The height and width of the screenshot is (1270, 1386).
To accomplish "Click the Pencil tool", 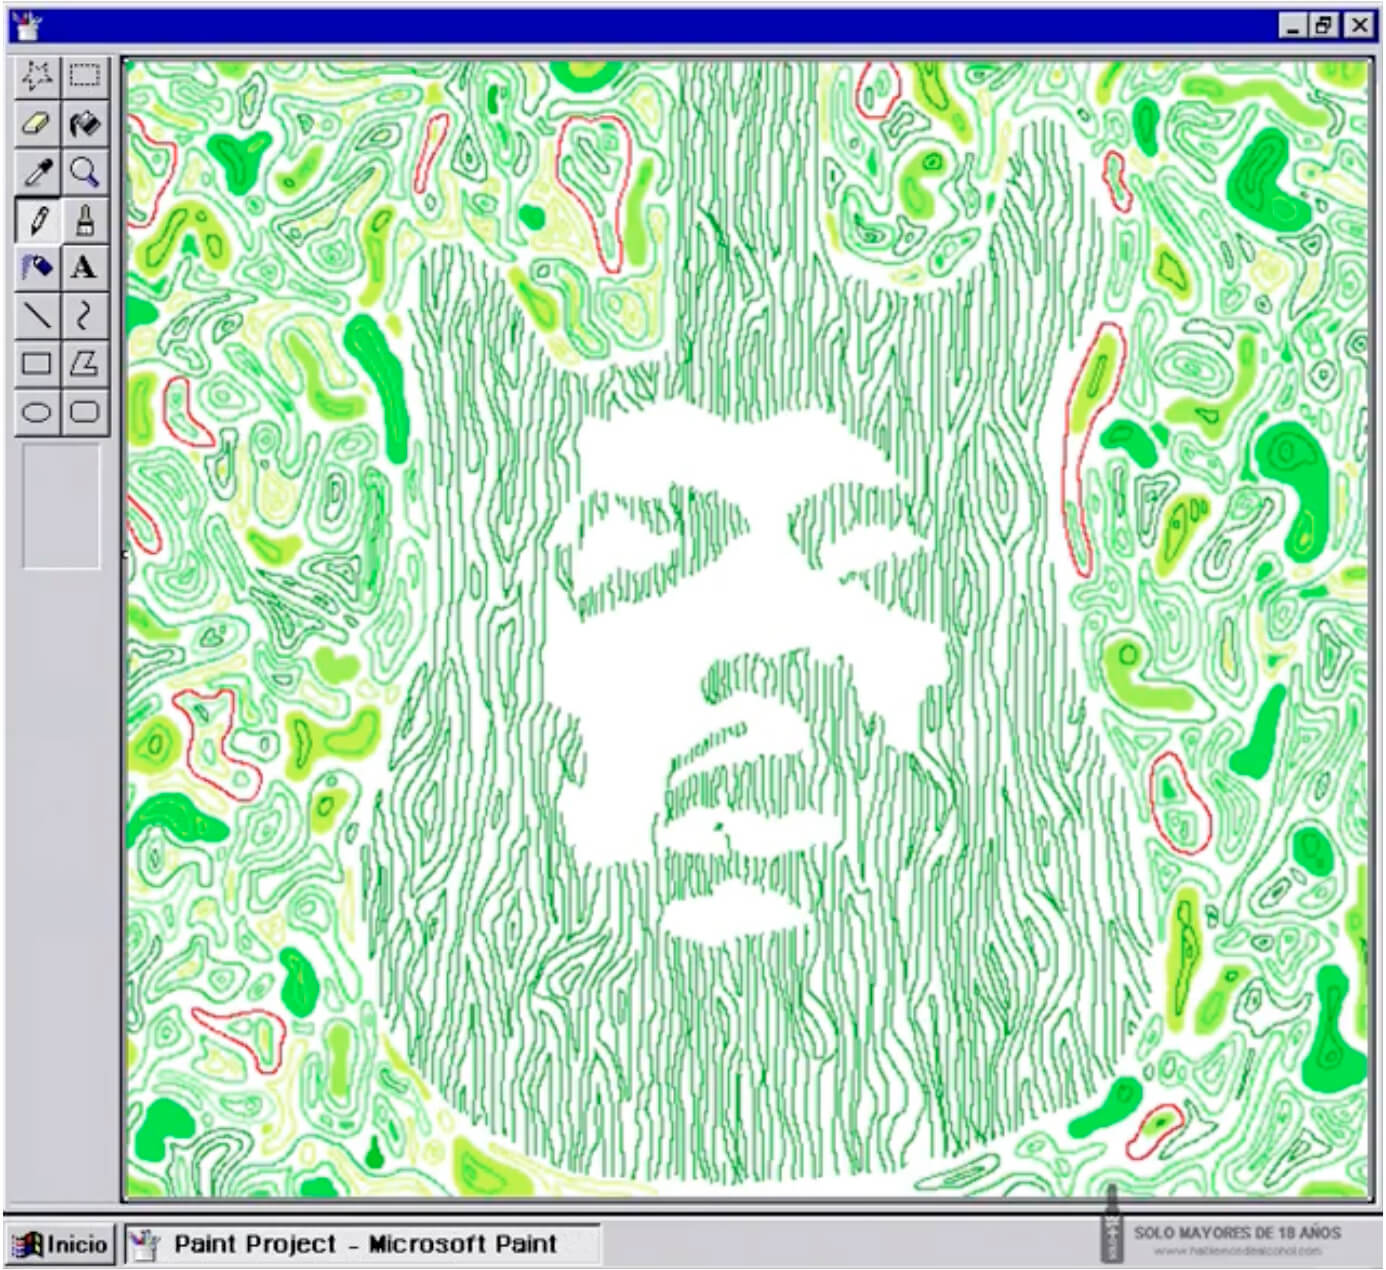I will (x=37, y=220).
